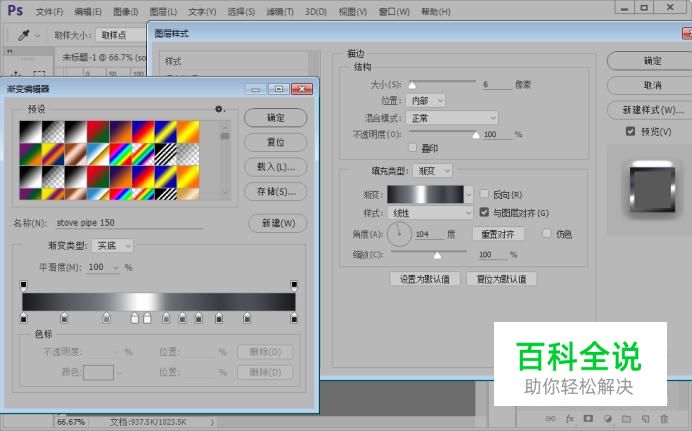The image size is (692, 431).
Task: Pick the red-to-green preset in top row
Action: click(98, 132)
